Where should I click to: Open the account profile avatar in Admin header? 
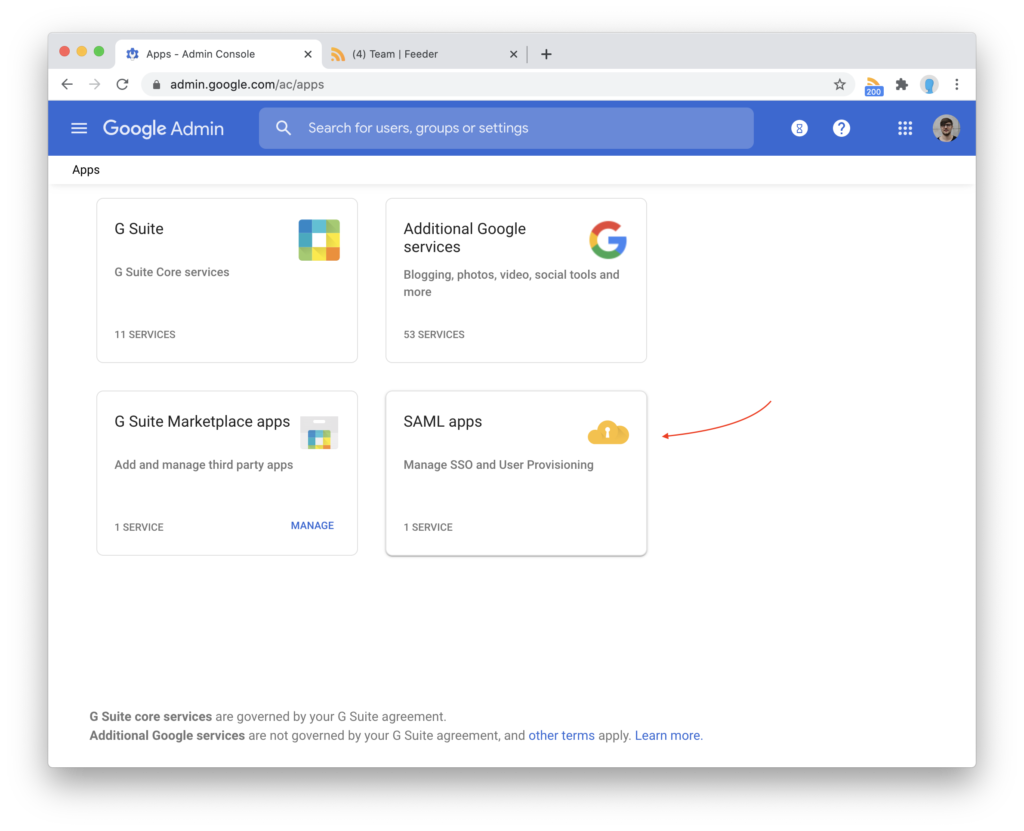(946, 128)
